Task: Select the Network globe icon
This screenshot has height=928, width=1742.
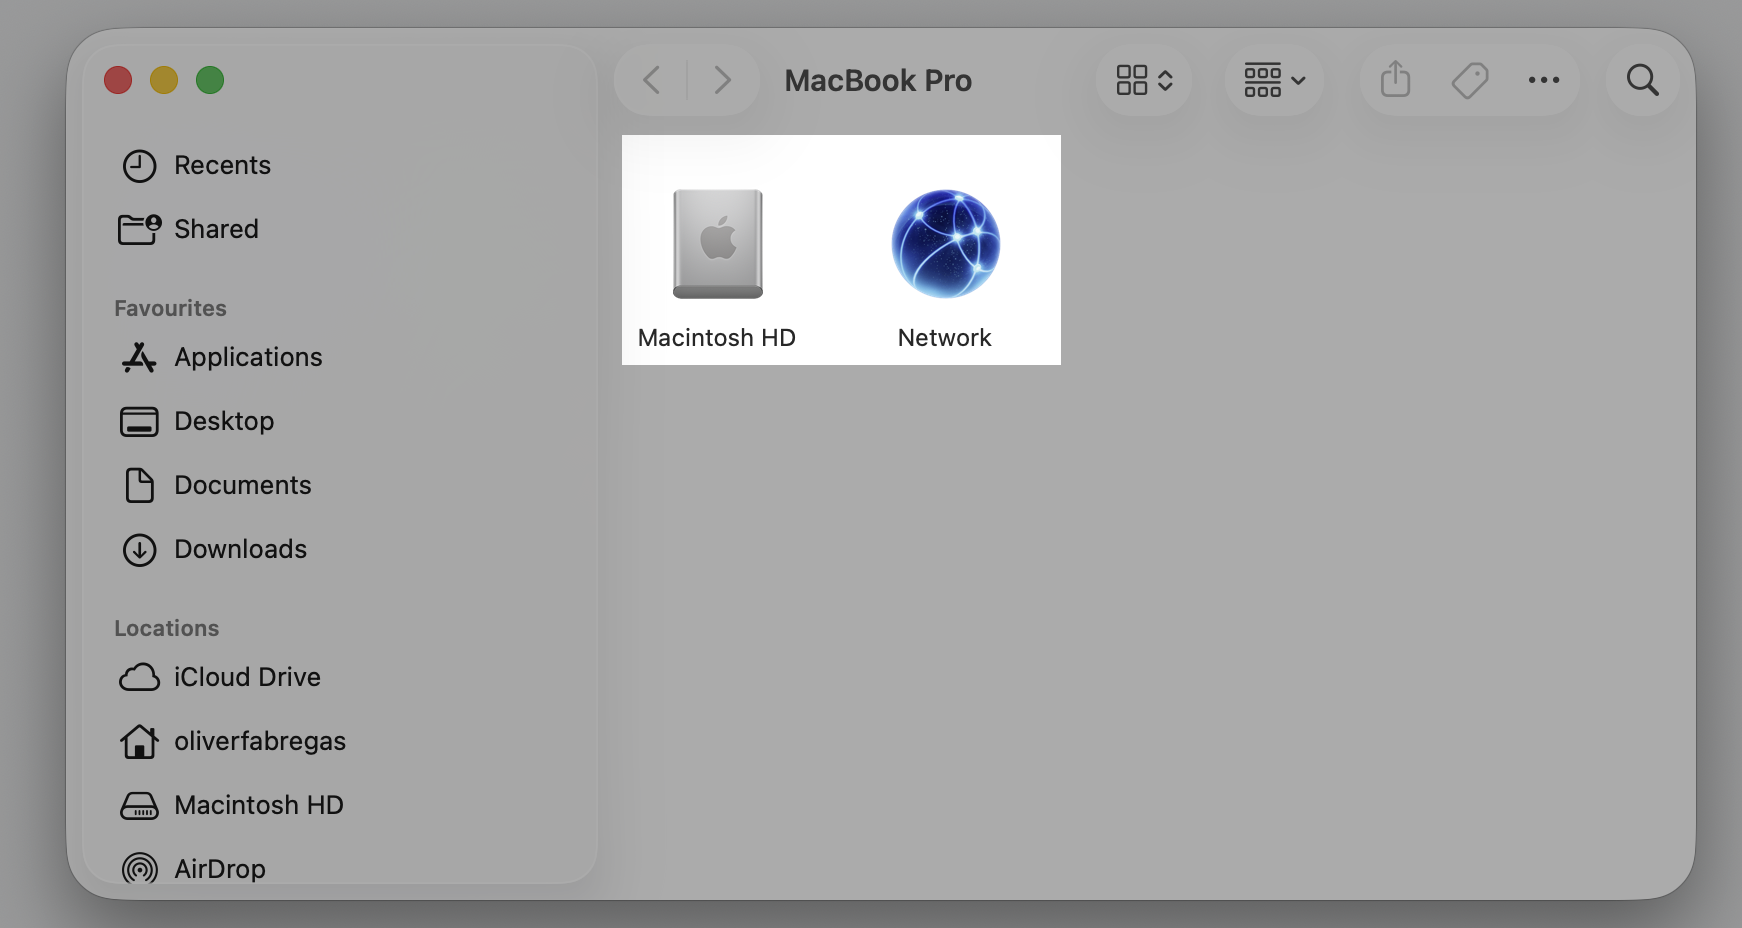Action: (945, 244)
